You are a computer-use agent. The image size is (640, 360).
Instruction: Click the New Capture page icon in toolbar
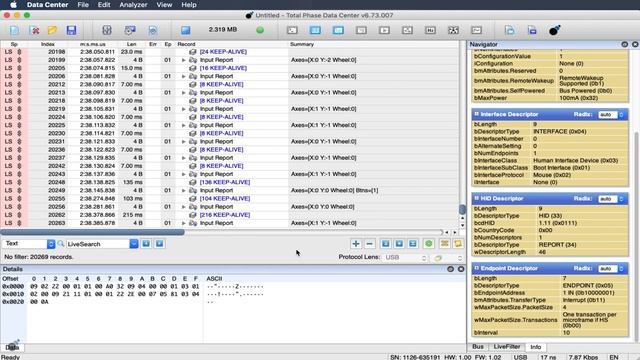coord(14,30)
